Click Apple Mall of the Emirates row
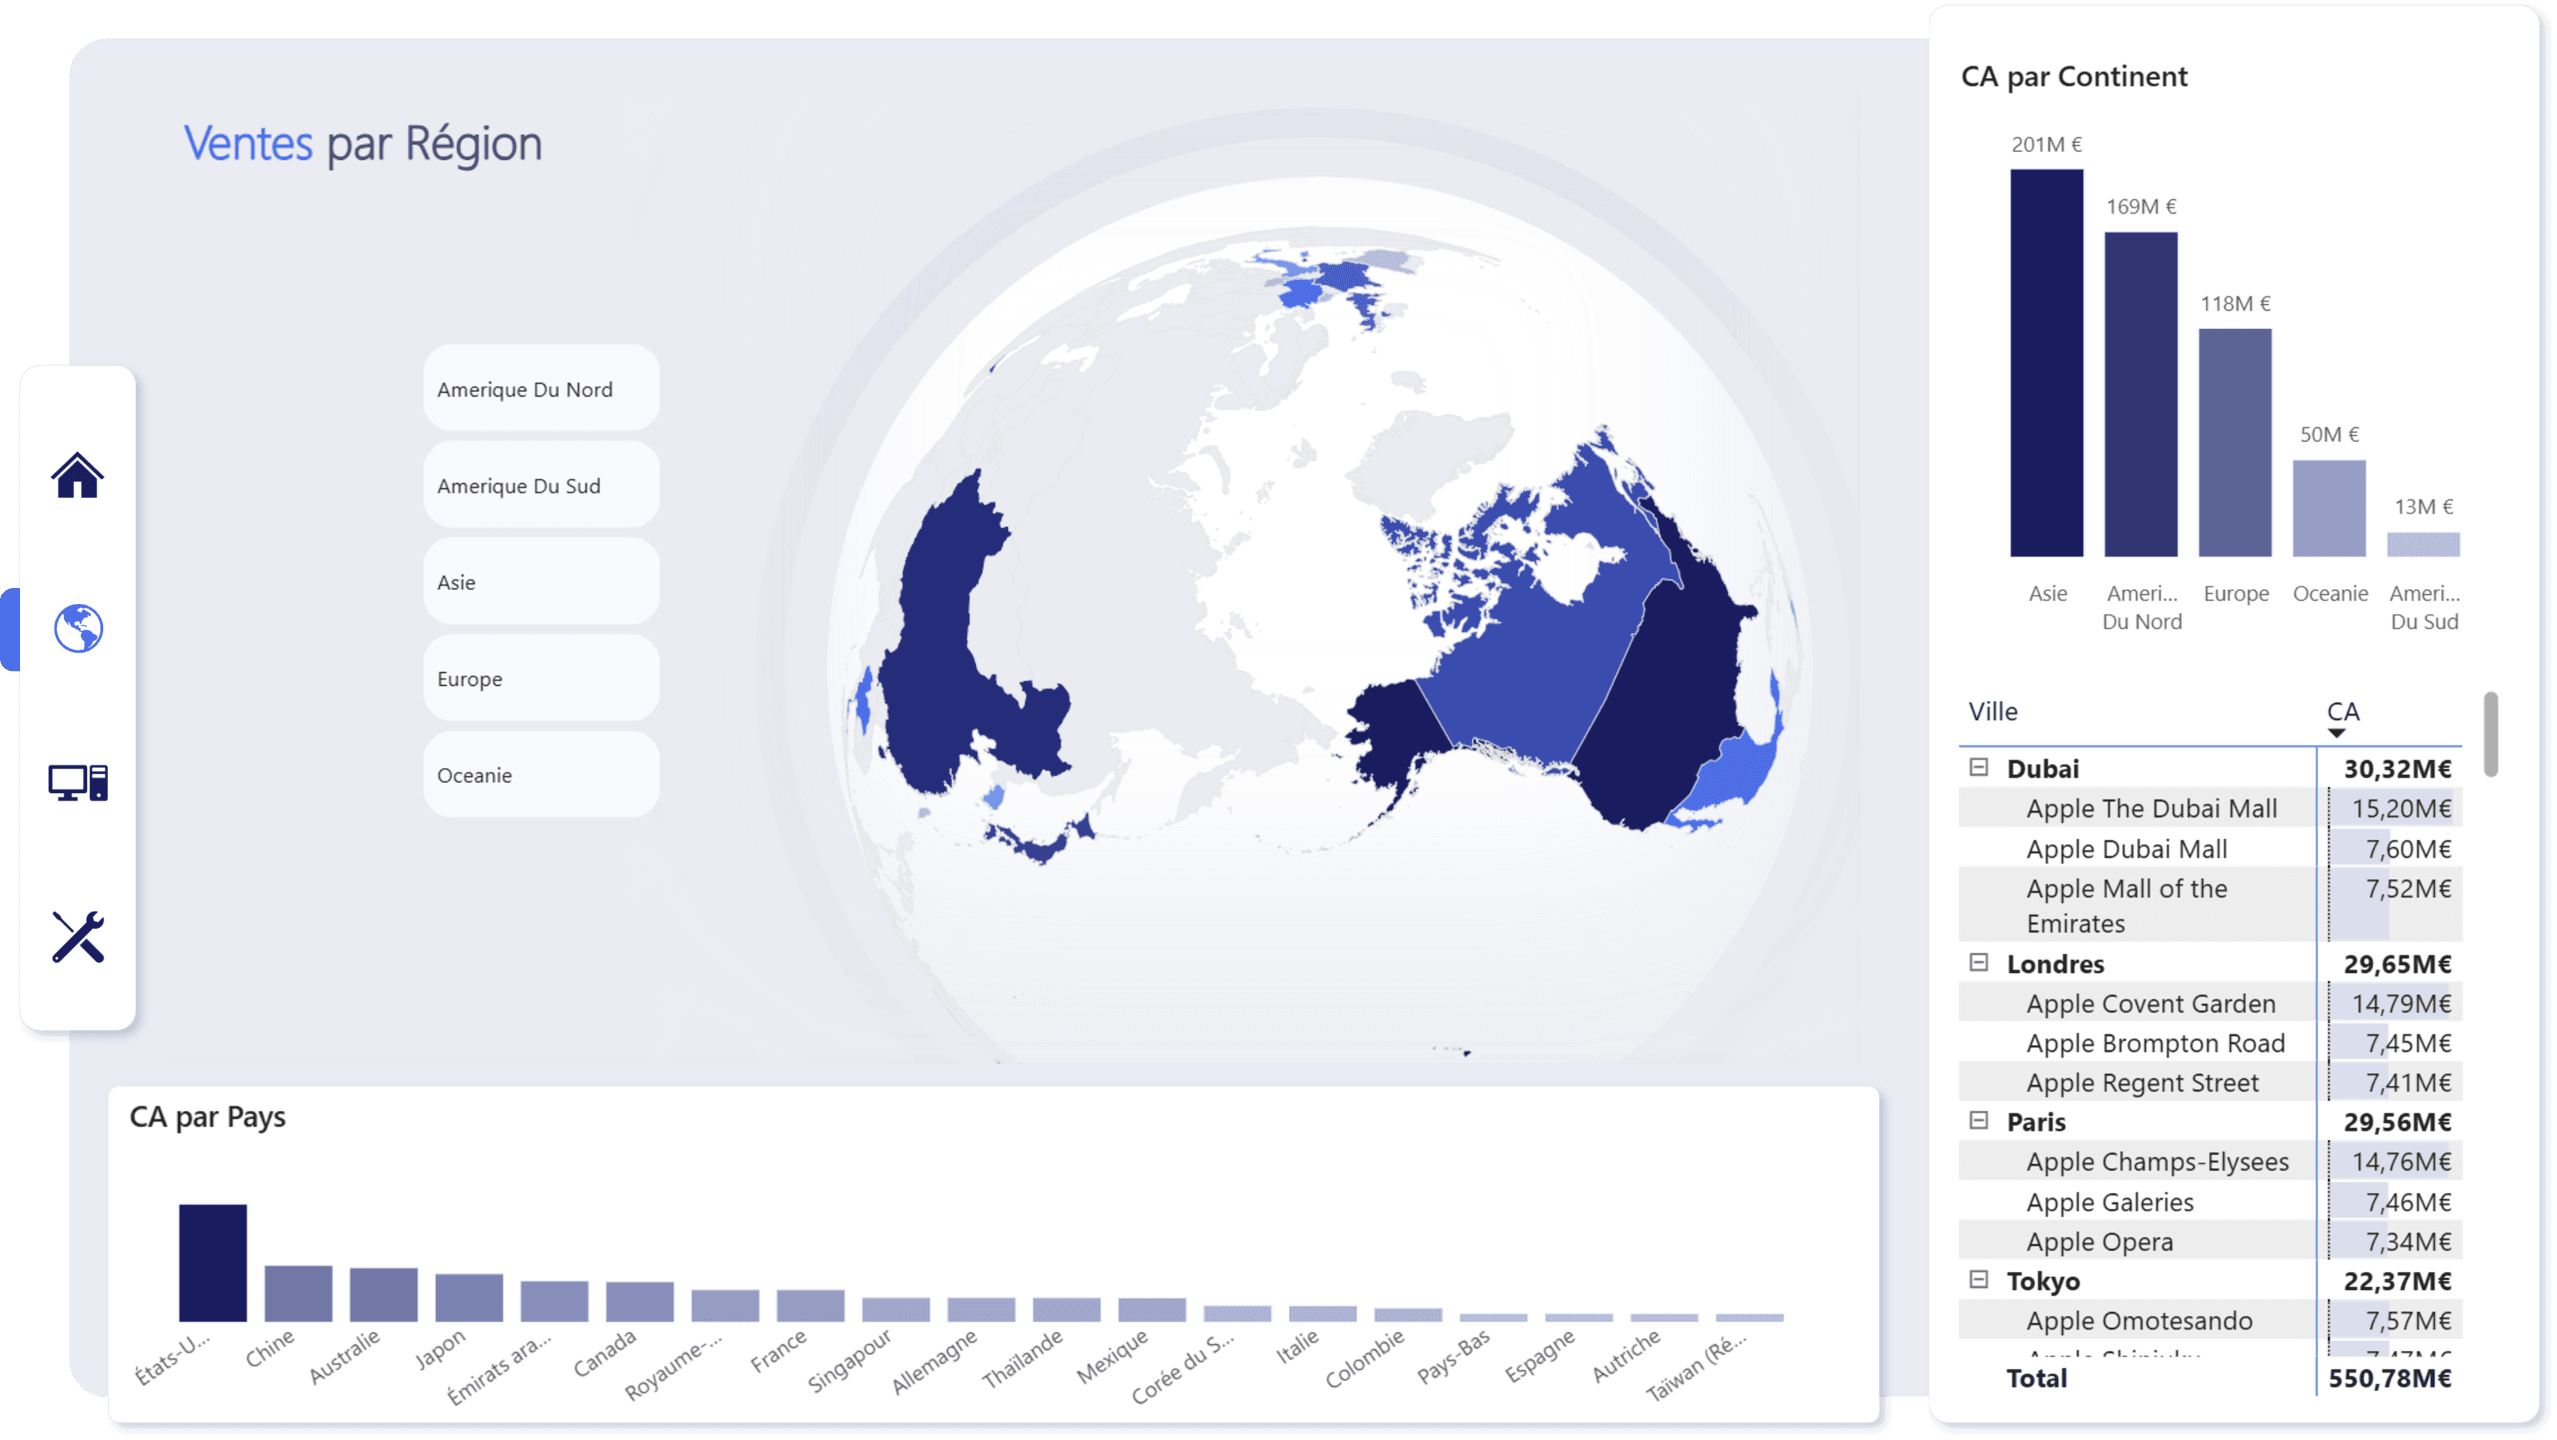Screen dimensions: 2557x1440 (x=2210, y=906)
